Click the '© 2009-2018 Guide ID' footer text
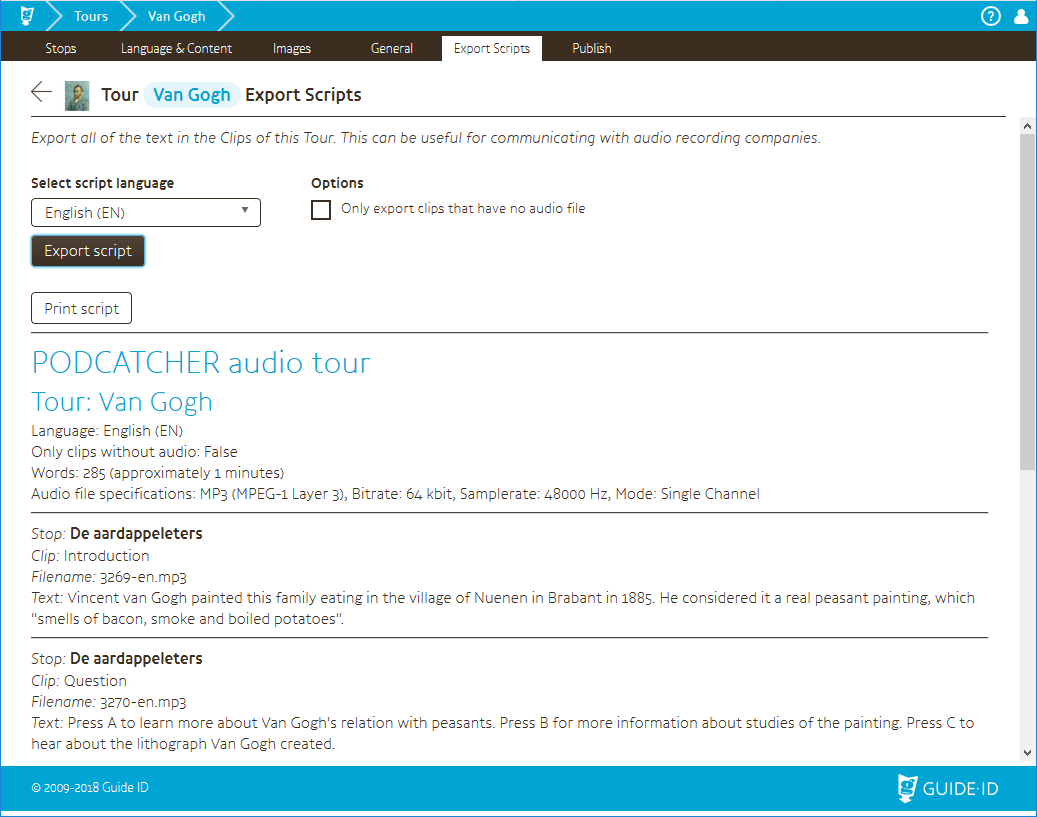 (90, 787)
